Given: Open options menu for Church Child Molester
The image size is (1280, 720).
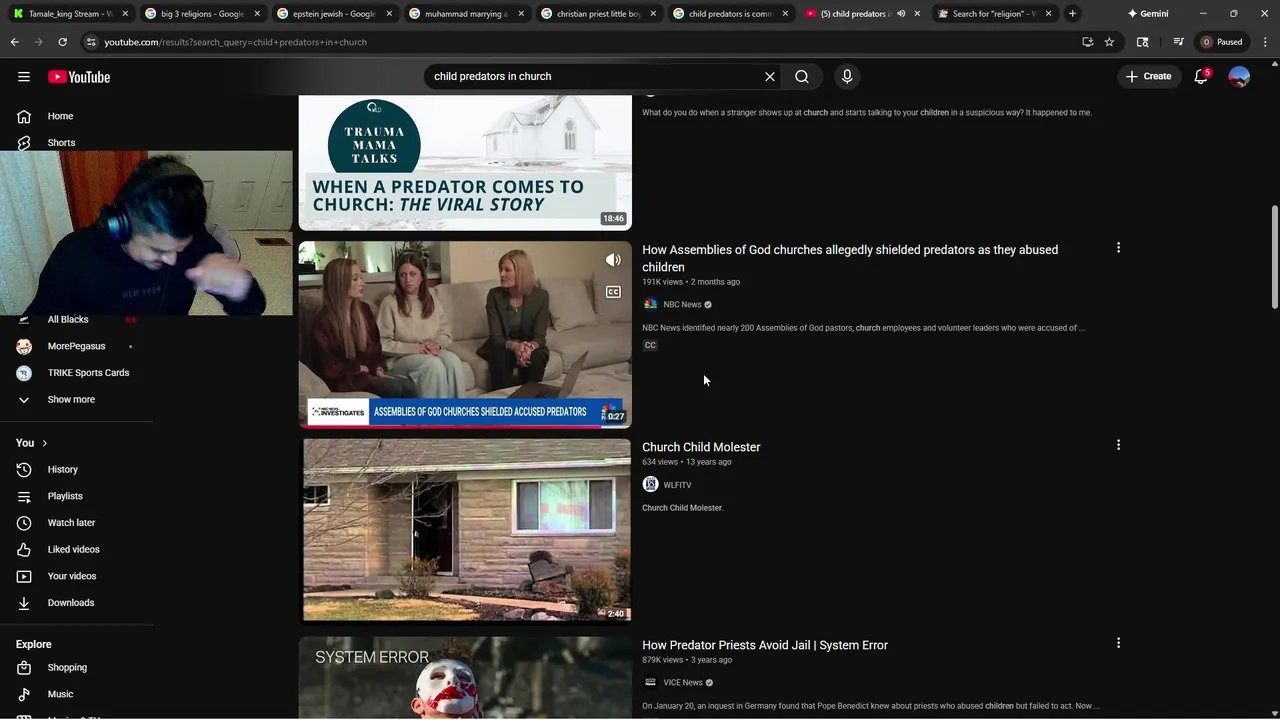Looking at the screenshot, I should tap(1118, 445).
